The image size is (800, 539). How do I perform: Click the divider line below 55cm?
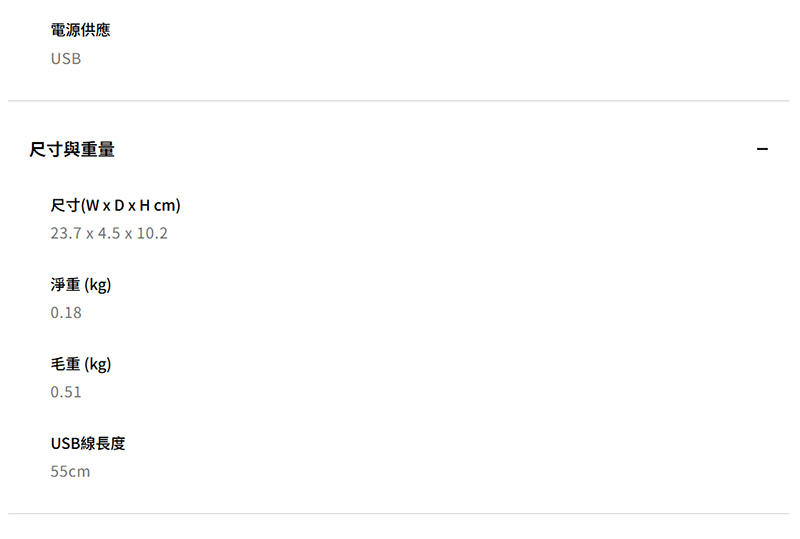(x=400, y=514)
